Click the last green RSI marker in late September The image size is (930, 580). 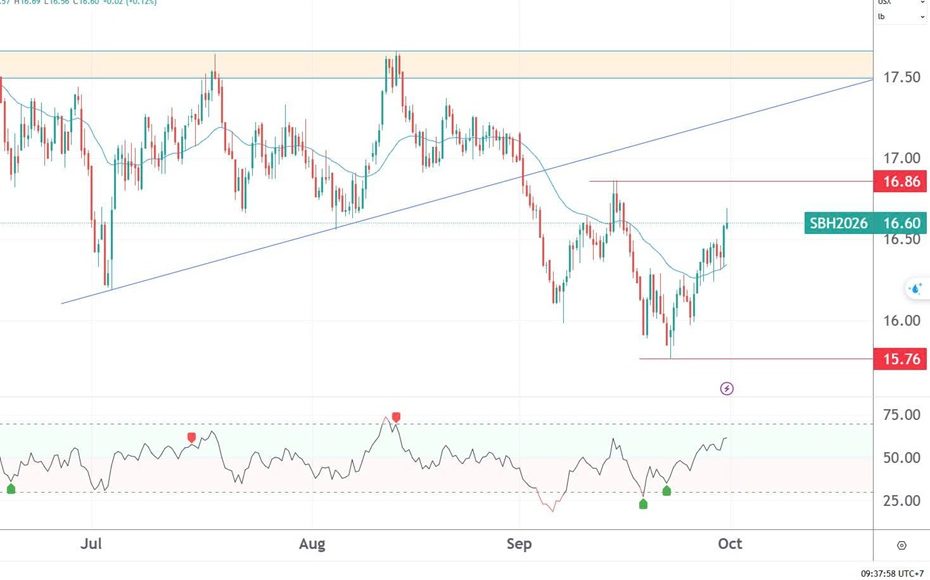(x=667, y=491)
